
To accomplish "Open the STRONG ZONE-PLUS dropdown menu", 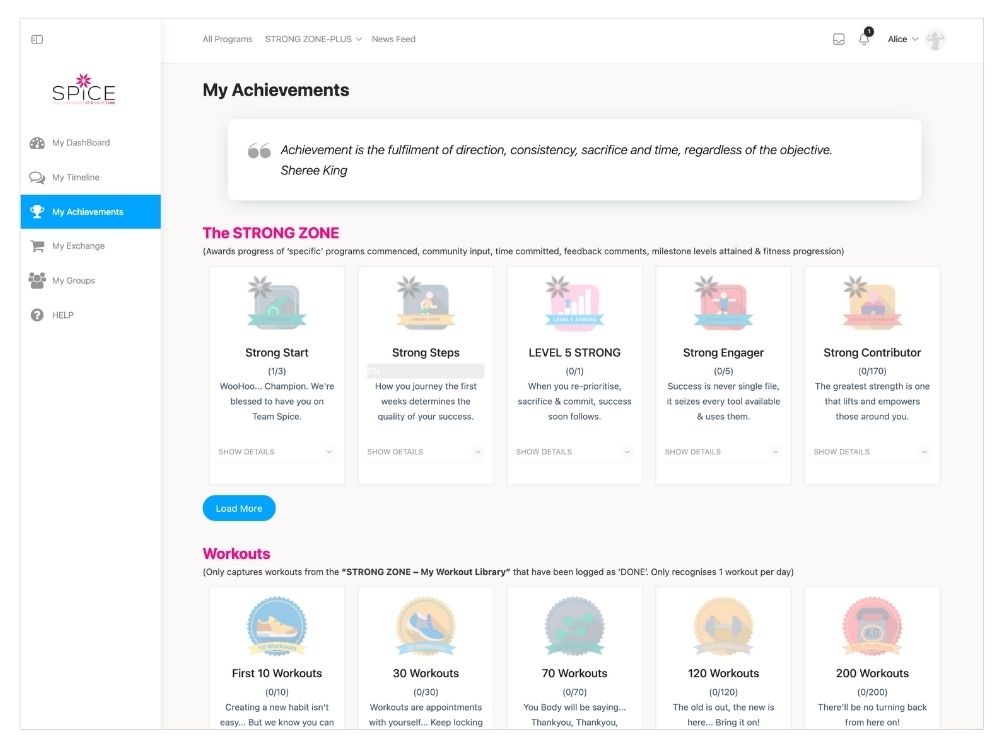I will click(x=313, y=39).
